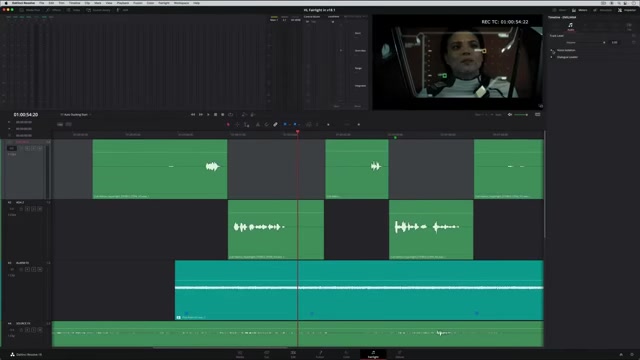Image resolution: width=640 pixels, height=360 pixels.
Task: Open the ADR panel
Action: click(x=122, y=10)
